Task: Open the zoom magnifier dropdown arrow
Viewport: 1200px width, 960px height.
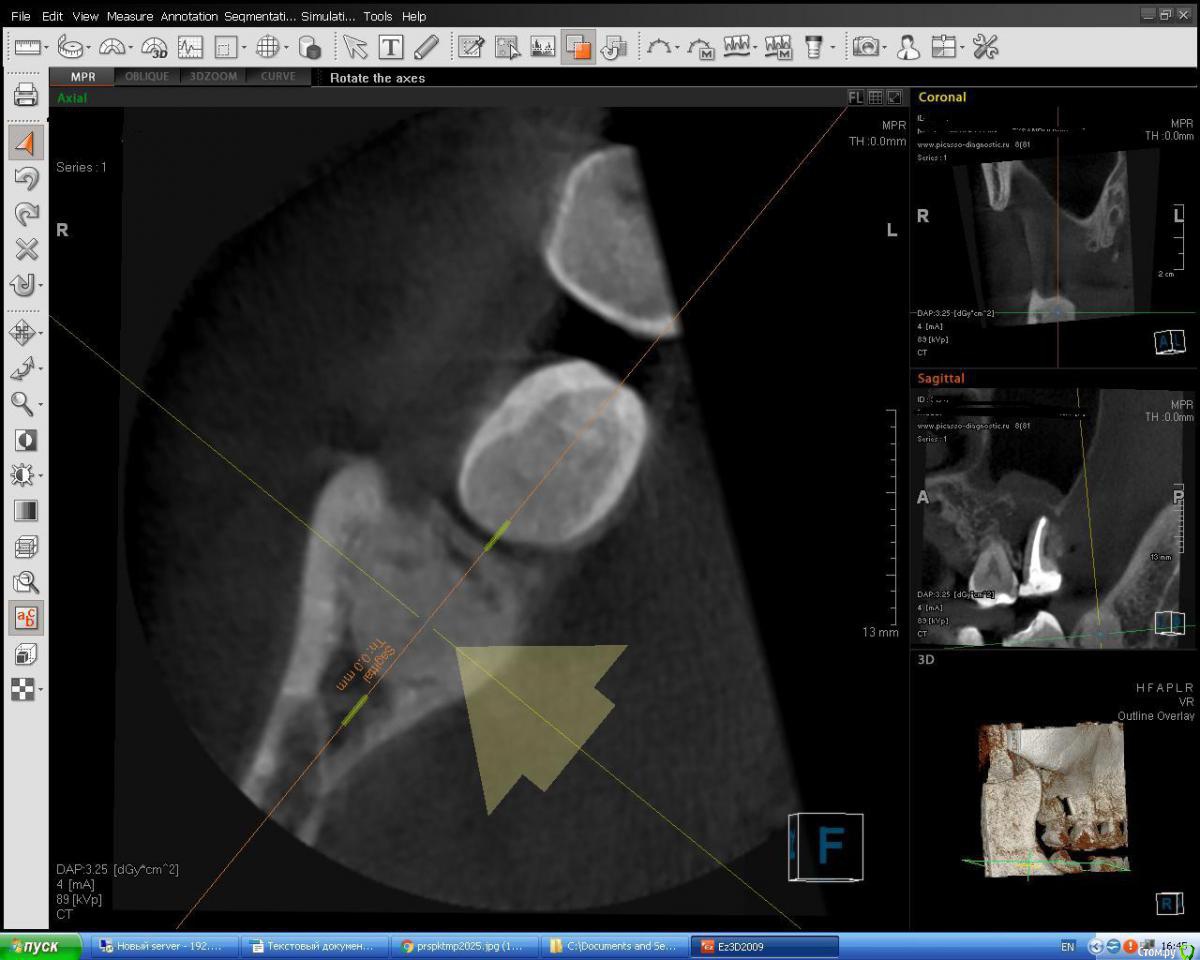Action: point(40,404)
